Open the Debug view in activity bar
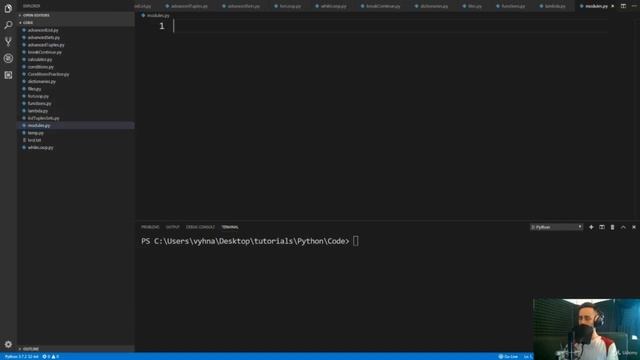Viewport: 640px width, 360px height. pos(8,58)
